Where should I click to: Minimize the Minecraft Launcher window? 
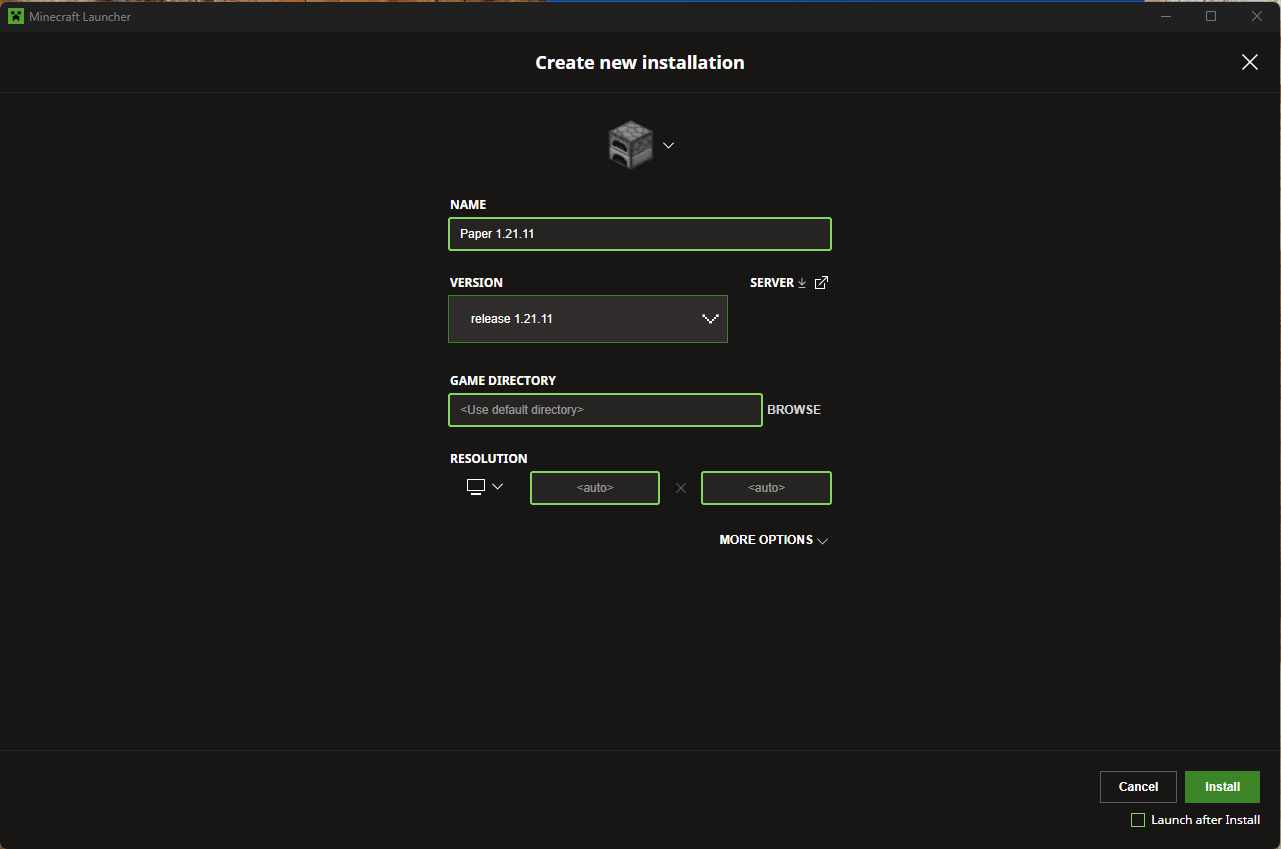point(1165,16)
